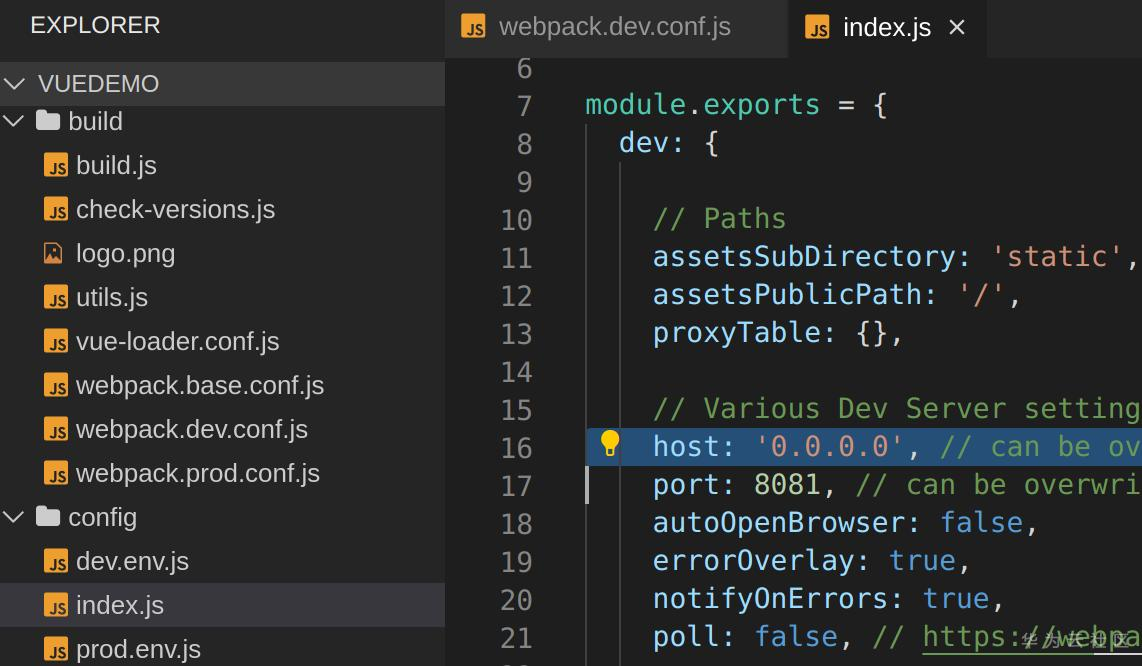The width and height of the screenshot is (1142, 666).
Task: Click the 'port' key on line 17
Action: (686, 484)
